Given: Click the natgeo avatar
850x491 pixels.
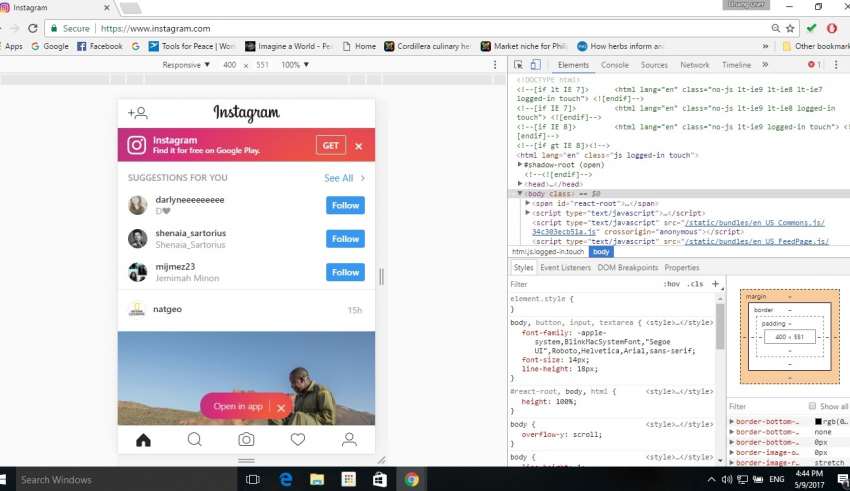Looking at the screenshot, I should coord(137,309).
